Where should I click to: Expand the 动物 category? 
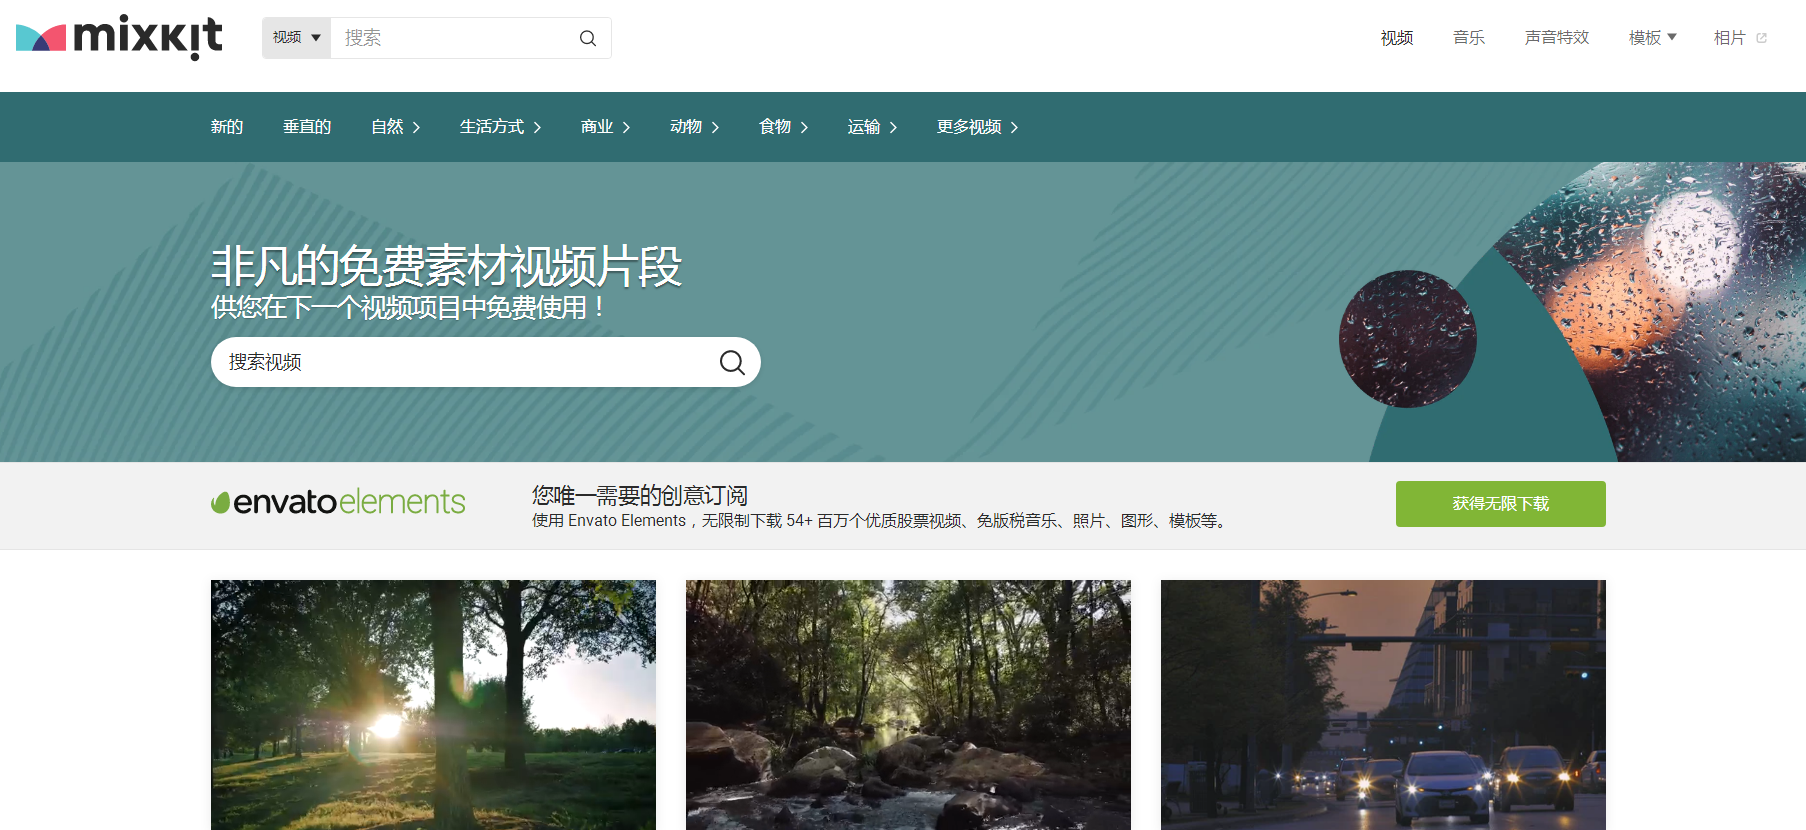[x=694, y=127]
